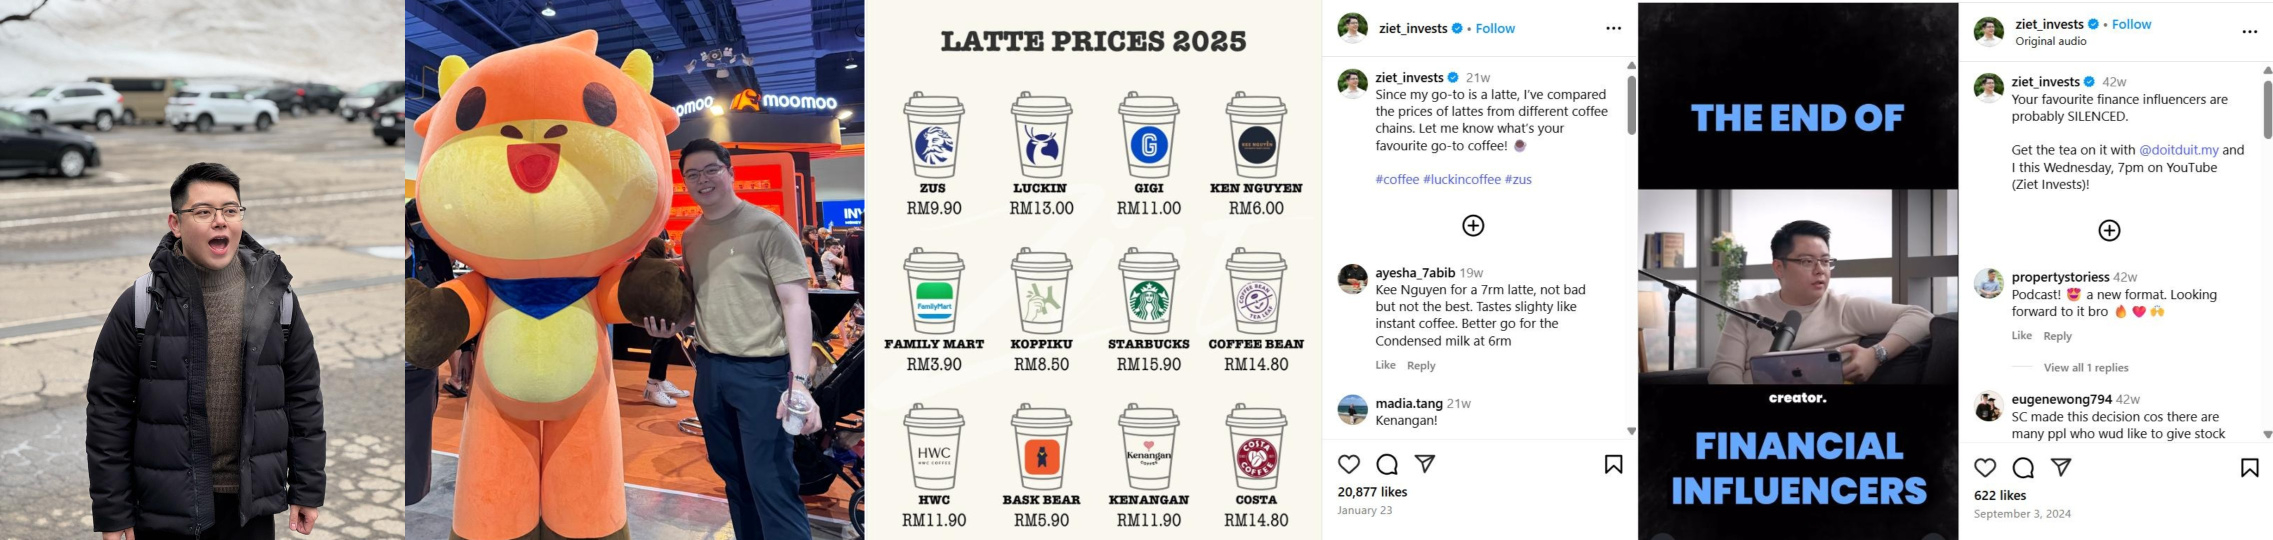The width and height of the screenshot is (2273, 540).
Task: Expand View all 1 replies
Action: [x=2086, y=367]
